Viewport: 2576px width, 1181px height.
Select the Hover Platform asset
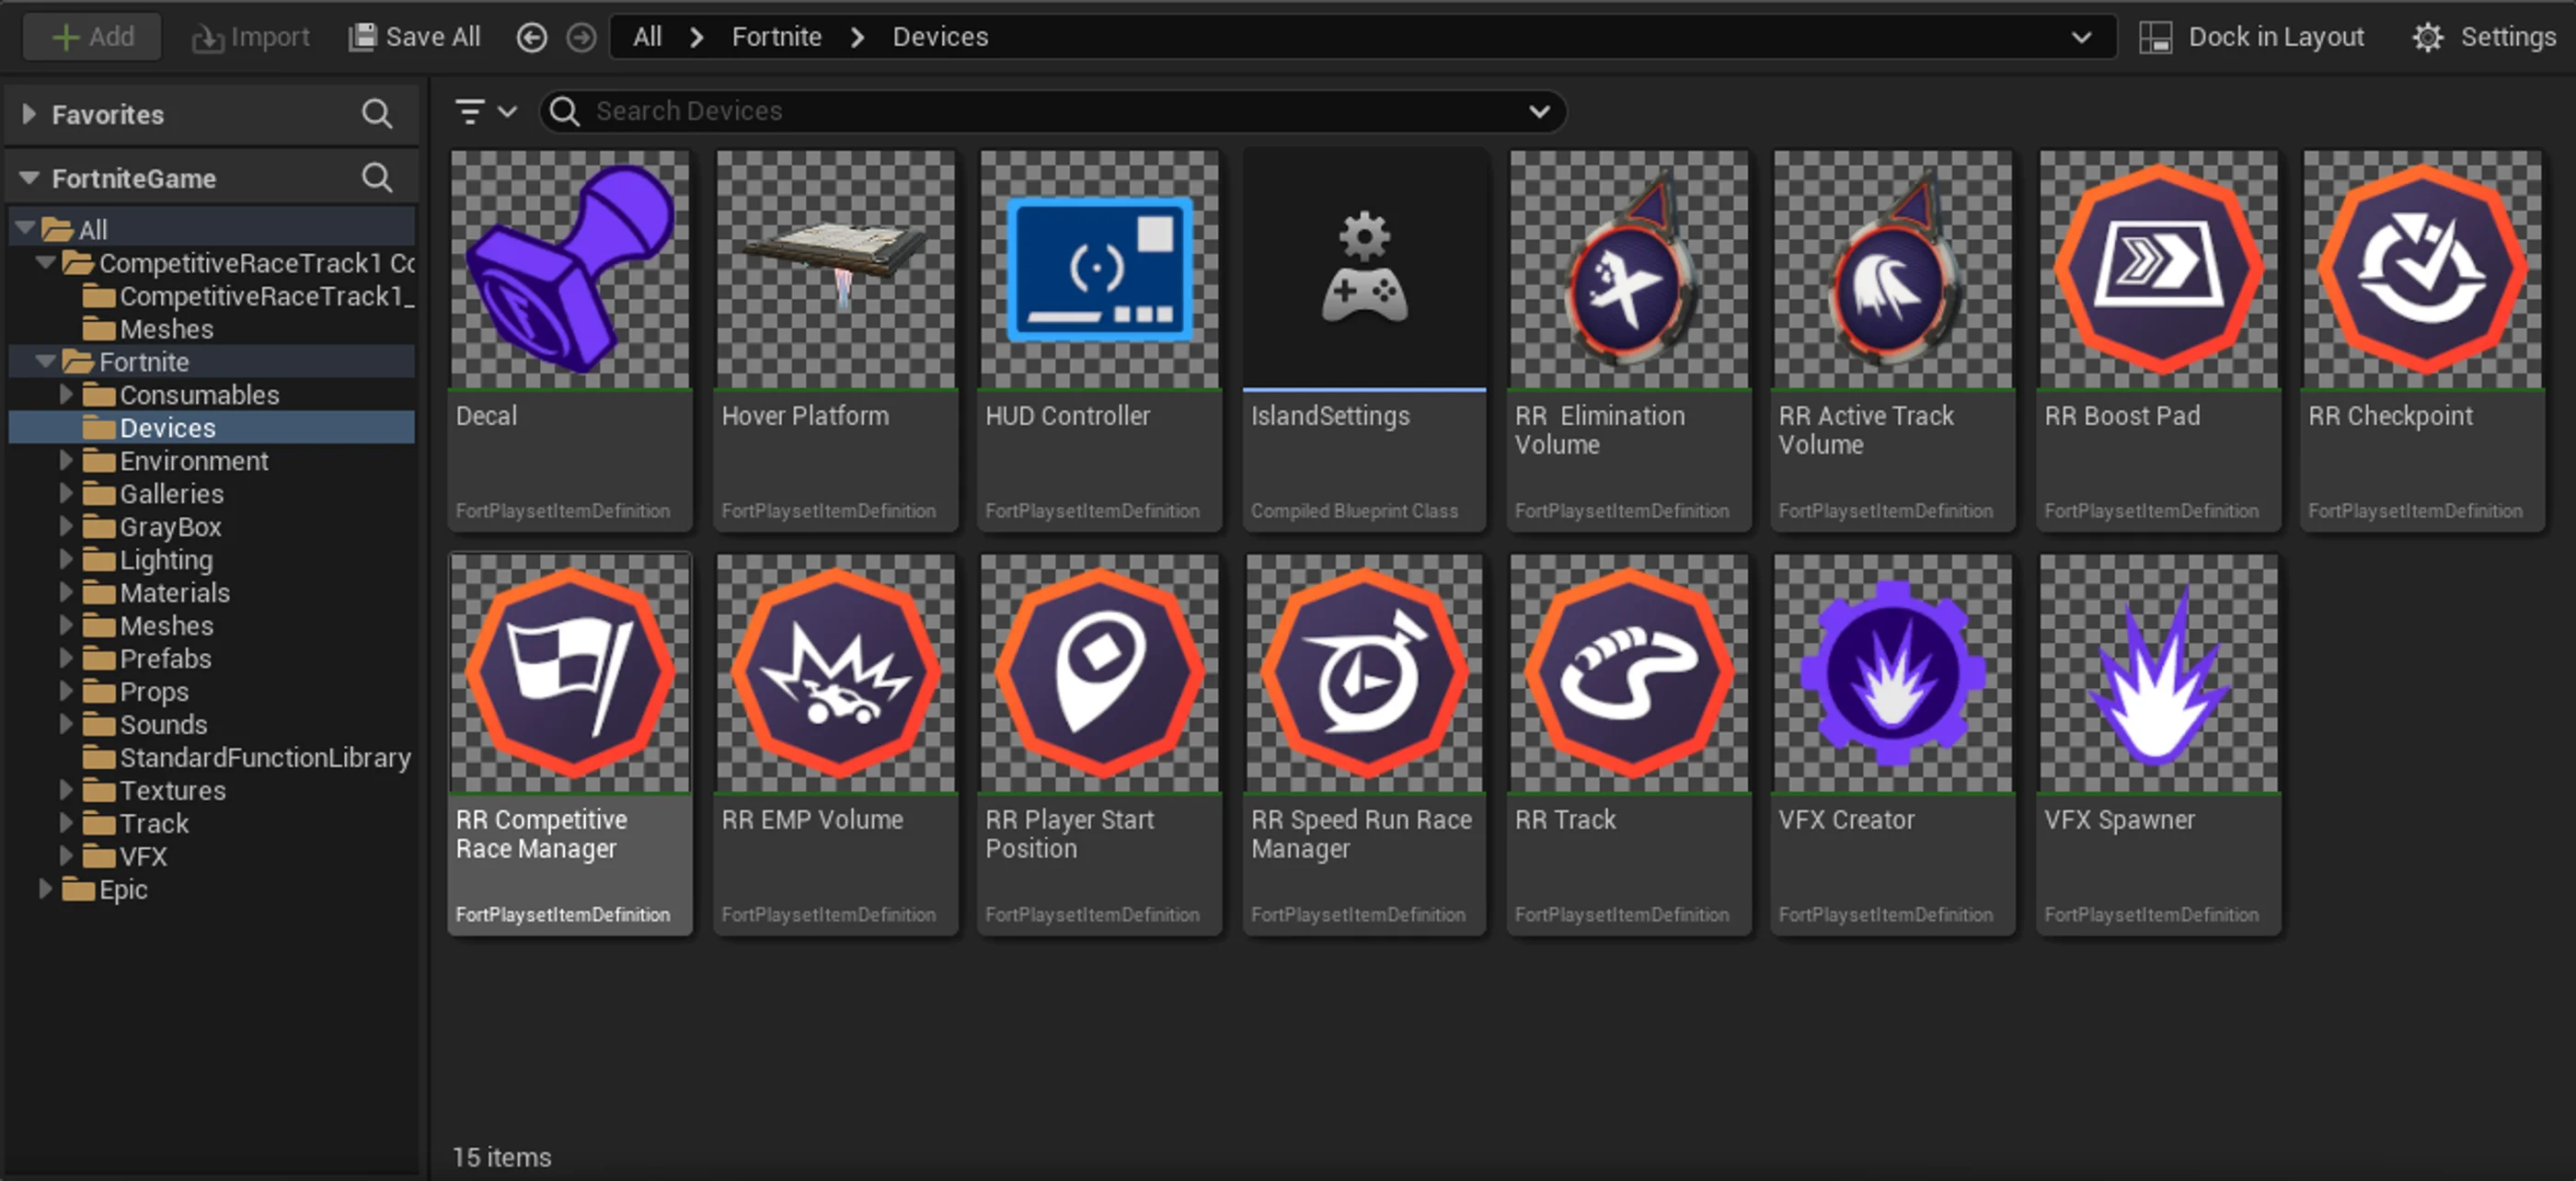[x=835, y=340]
